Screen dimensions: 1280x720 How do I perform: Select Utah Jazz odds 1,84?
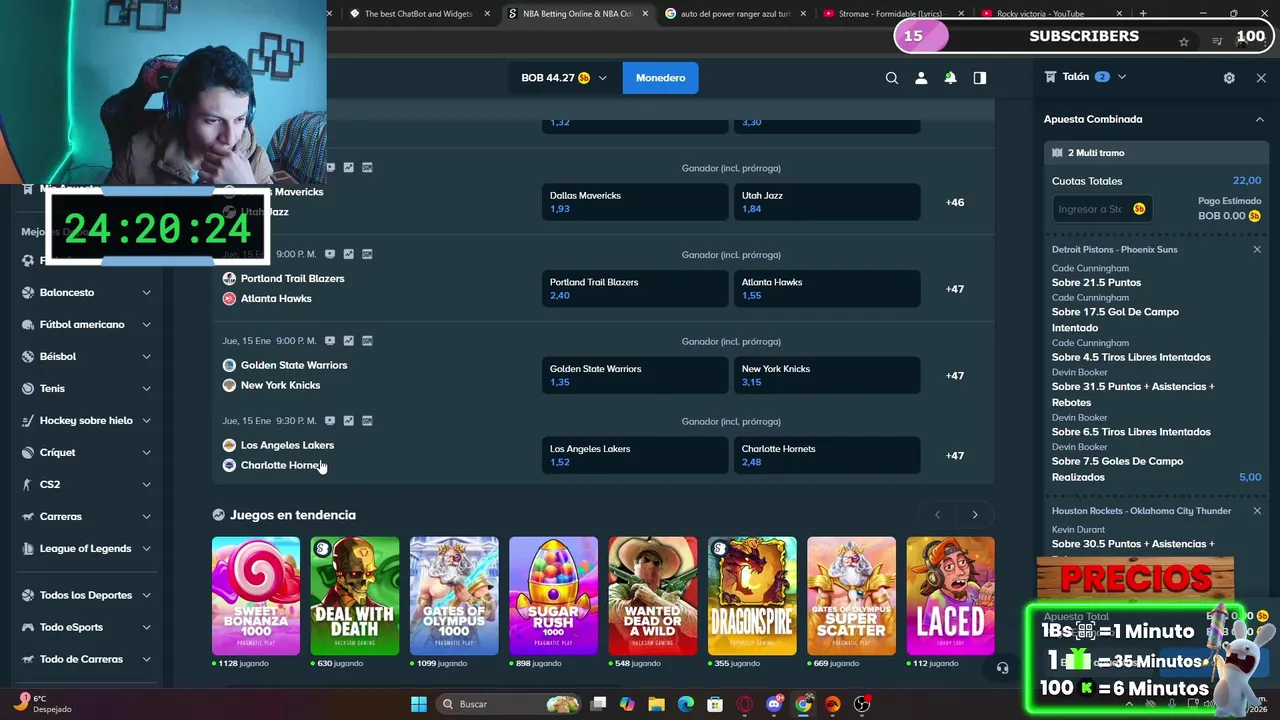coord(827,202)
